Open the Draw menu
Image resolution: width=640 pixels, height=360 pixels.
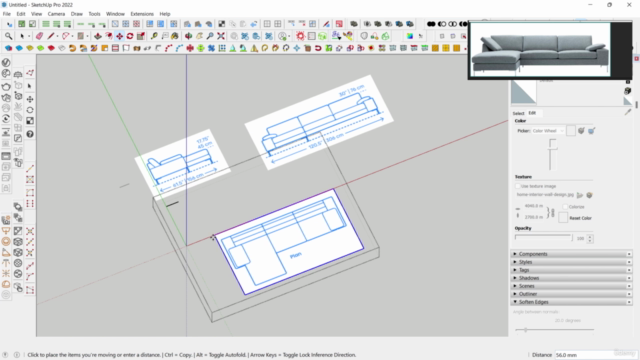pyautogui.click(x=76, y=14)
